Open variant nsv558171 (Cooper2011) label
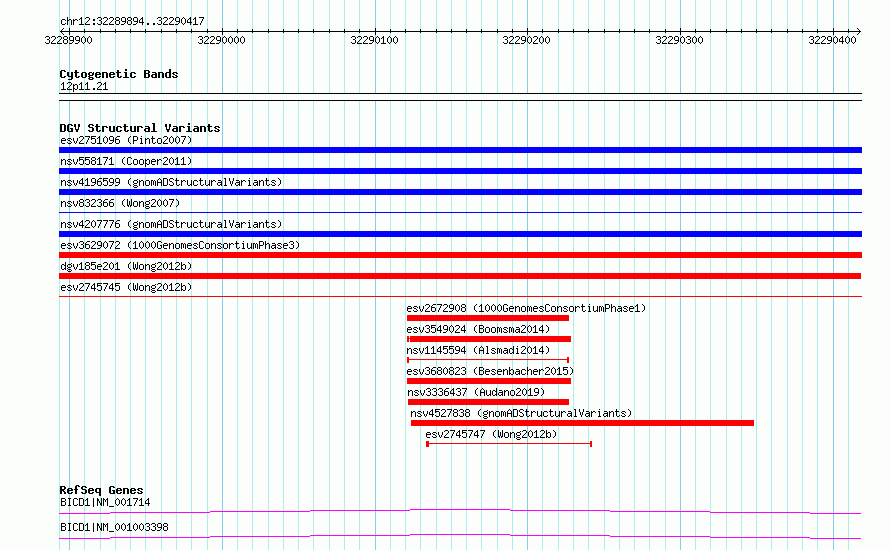Viewport: 890px width, 550px height. pyautogui.click(x=126, y=161)
